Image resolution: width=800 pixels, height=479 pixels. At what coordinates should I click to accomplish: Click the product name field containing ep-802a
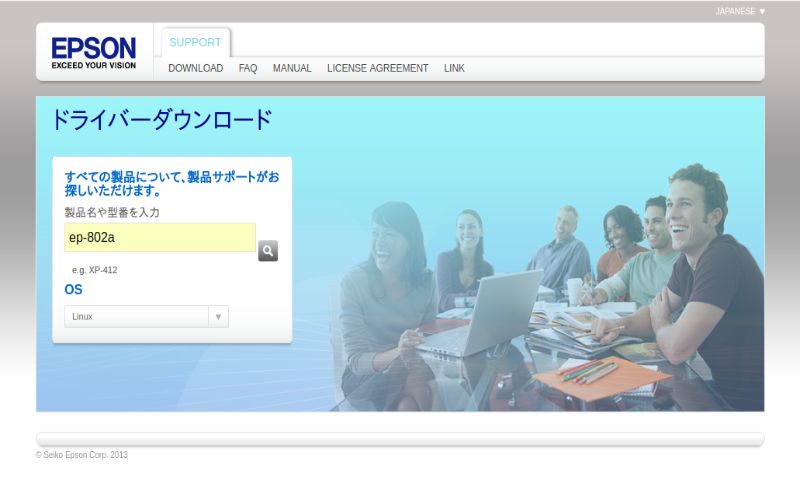click(160, 237)
